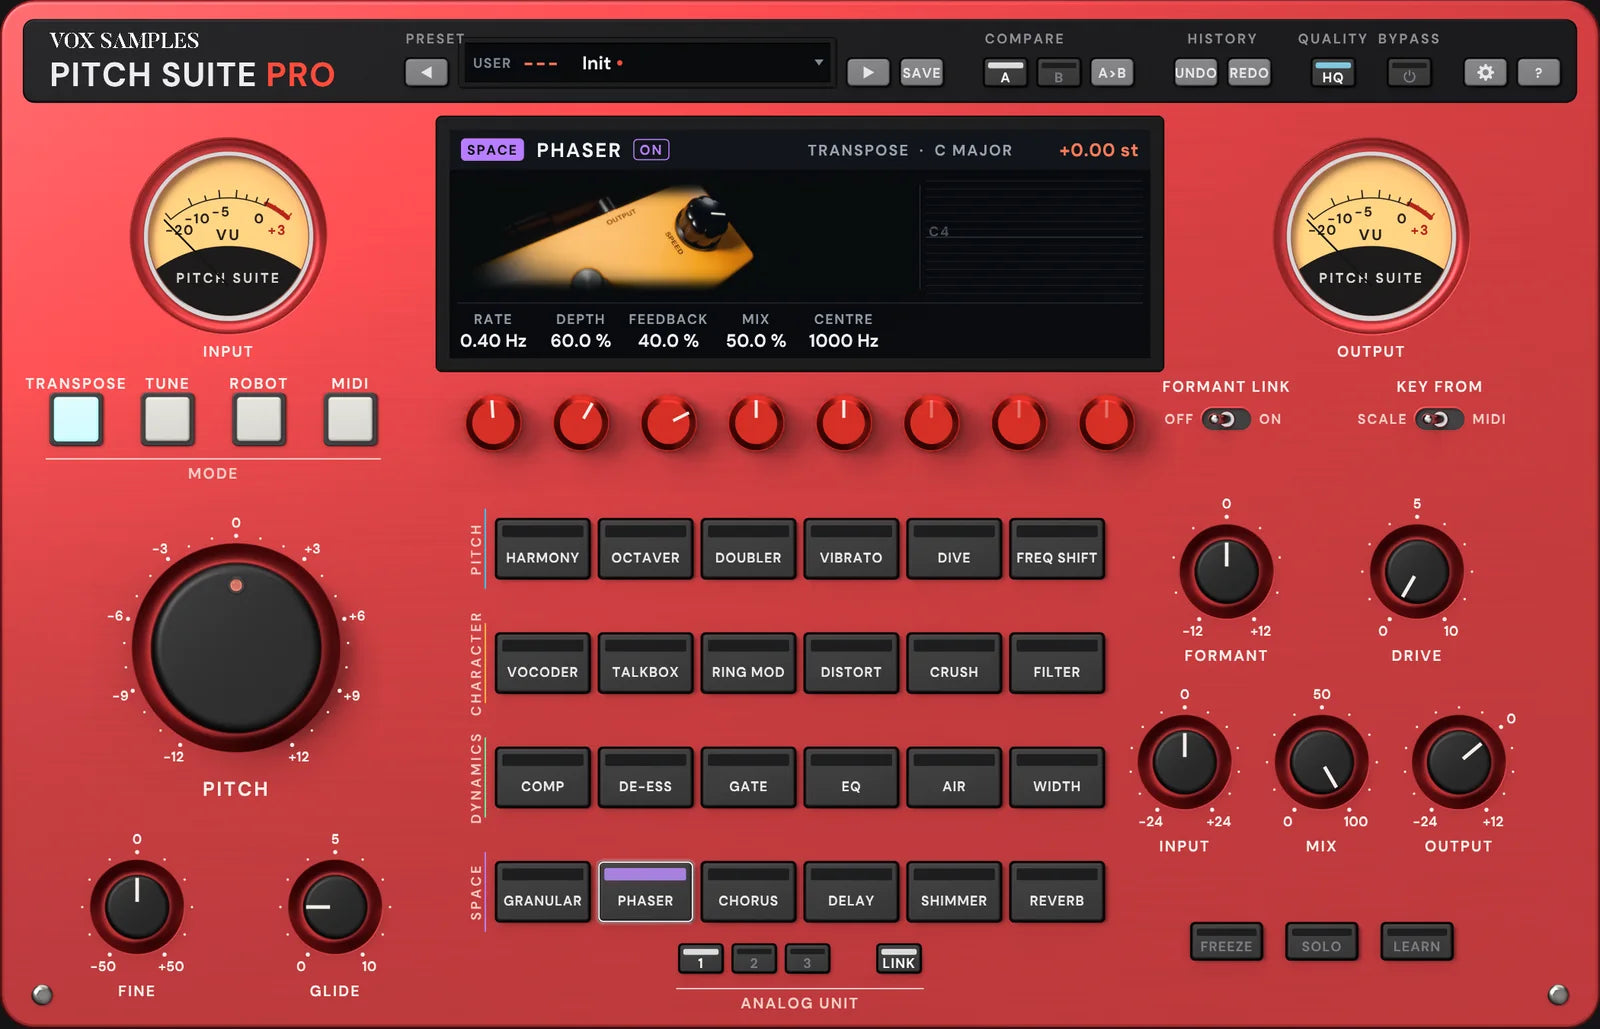
Task: Select analog unit 1
Action: point(700,959)
